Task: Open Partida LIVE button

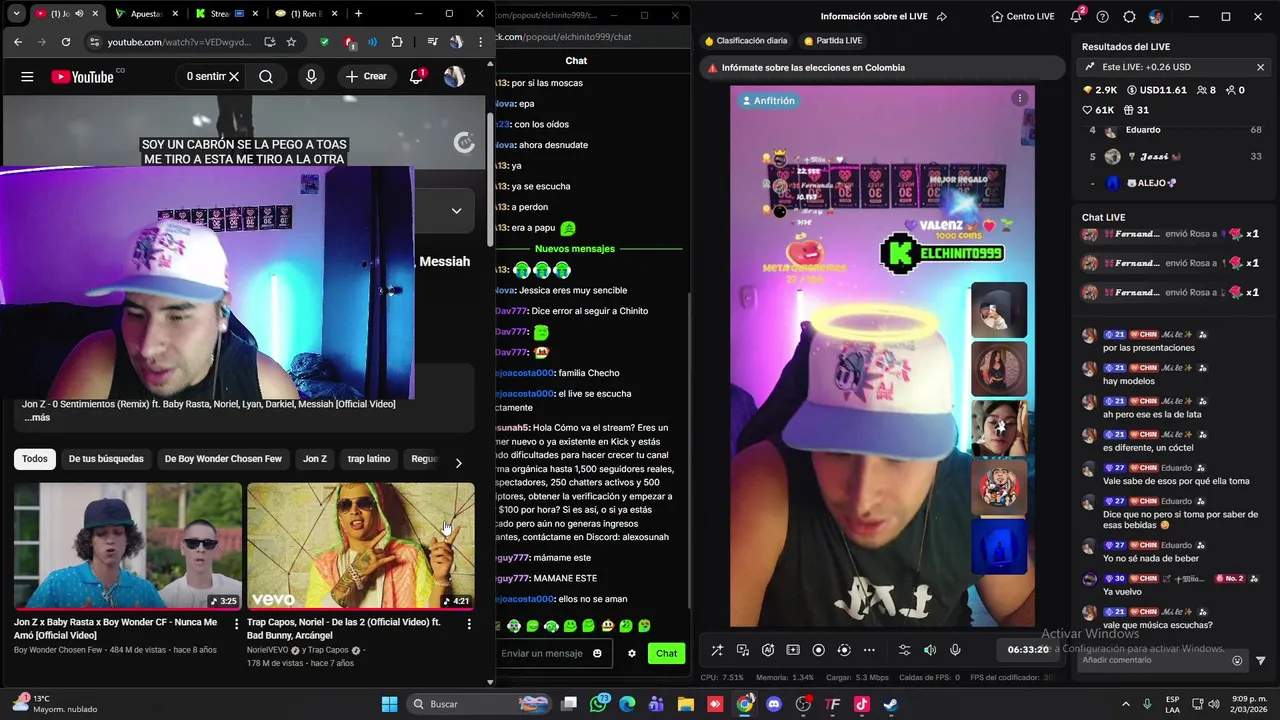Action: (833, 41)
